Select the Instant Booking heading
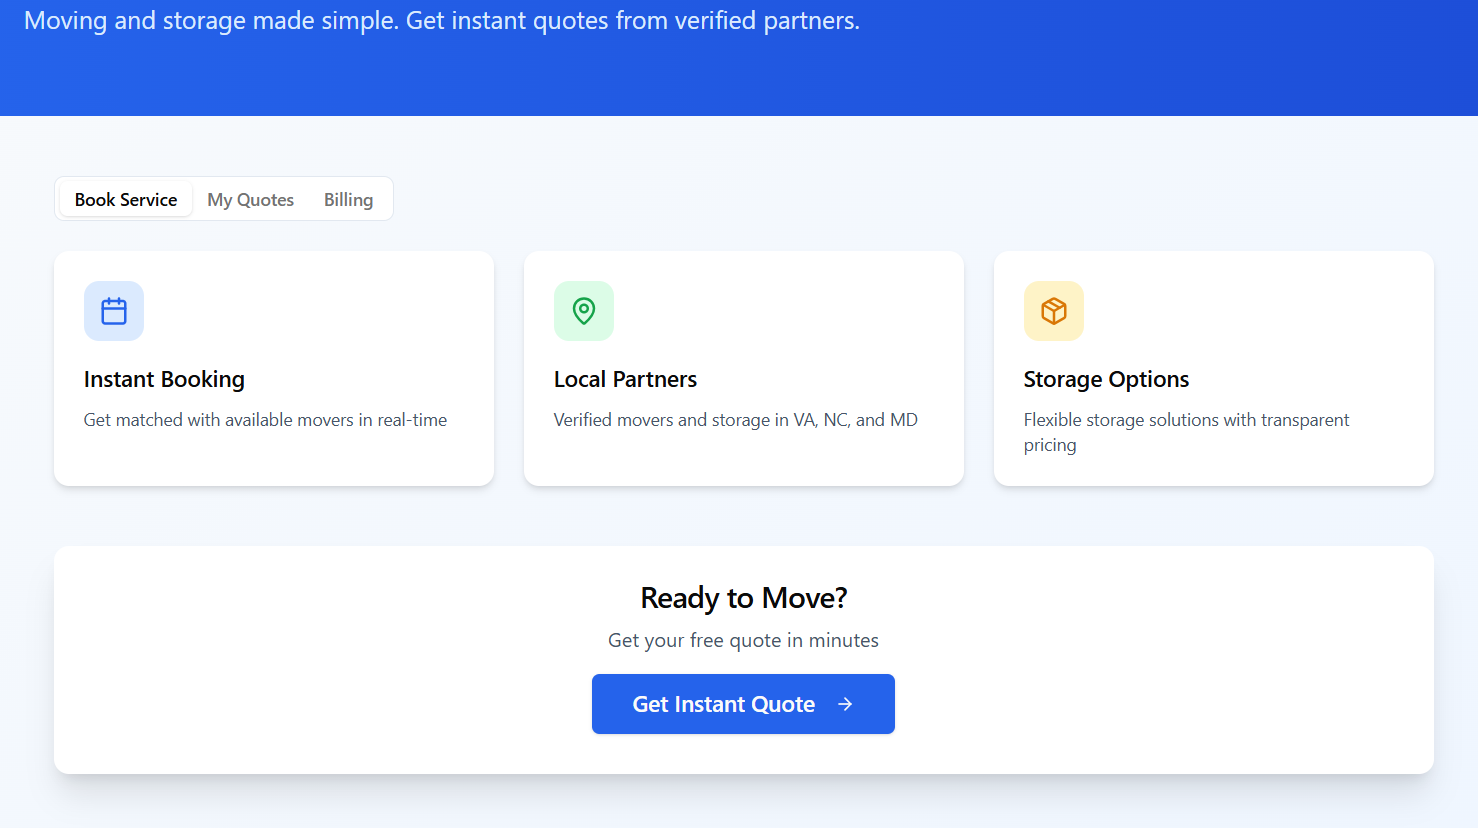This screenshot has width=1478, height=828. (x=164, y=380)
